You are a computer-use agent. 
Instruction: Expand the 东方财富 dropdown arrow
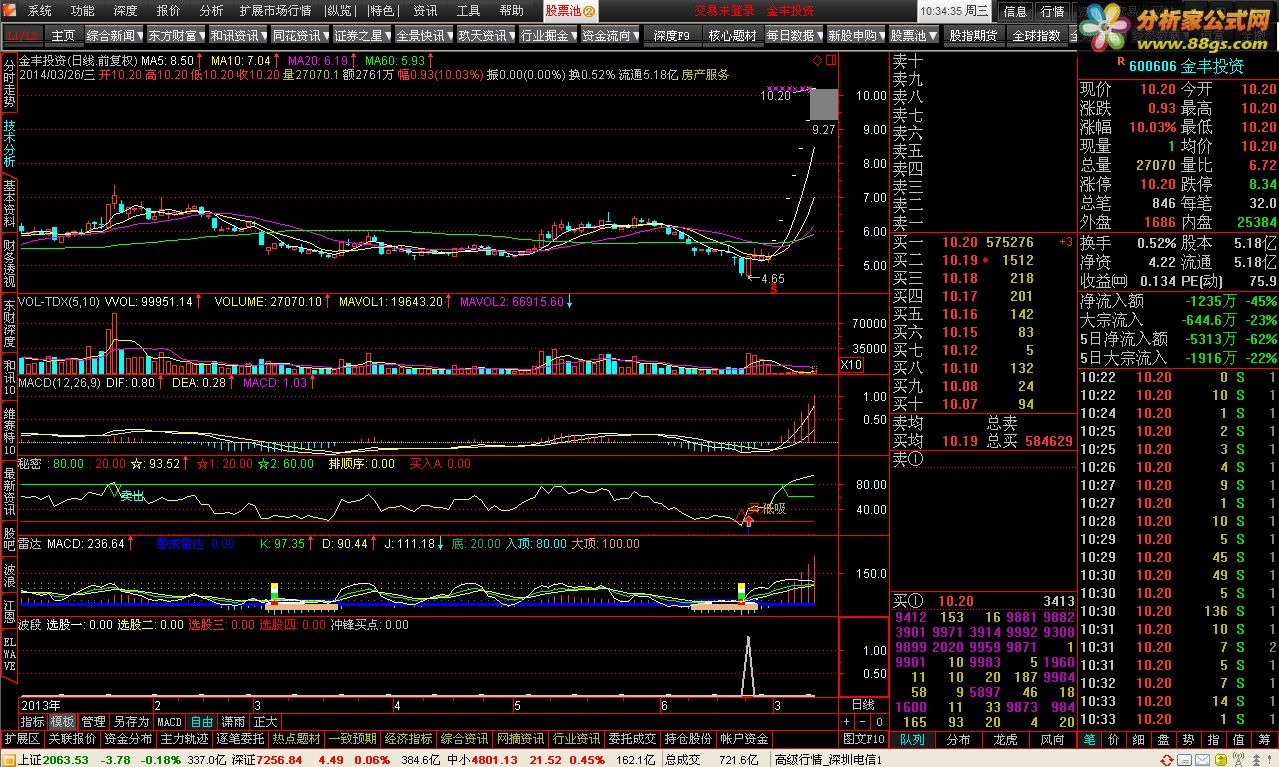203,35
